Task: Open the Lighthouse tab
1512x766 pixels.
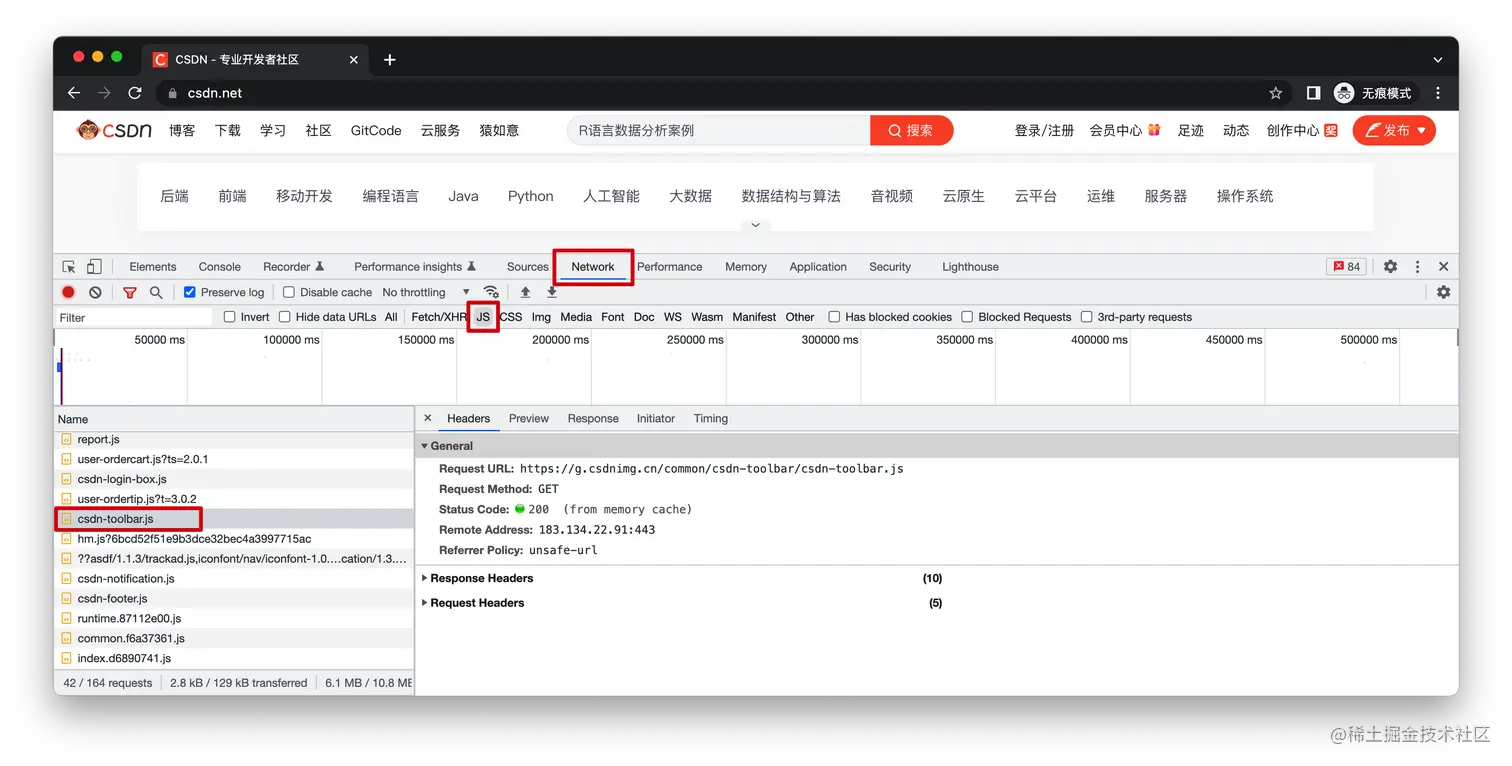Action: pyautogui.click(x=970, y=267)
